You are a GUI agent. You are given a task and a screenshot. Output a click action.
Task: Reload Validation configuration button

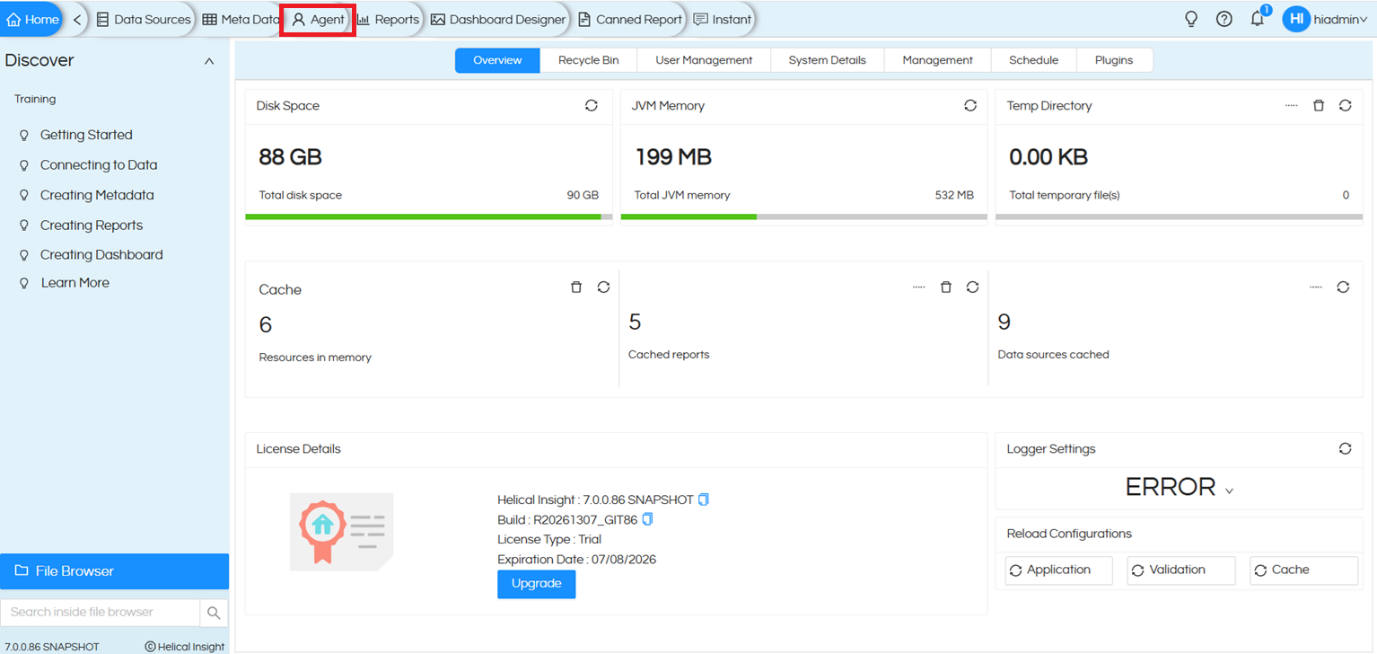click(x=1181, y=570)
